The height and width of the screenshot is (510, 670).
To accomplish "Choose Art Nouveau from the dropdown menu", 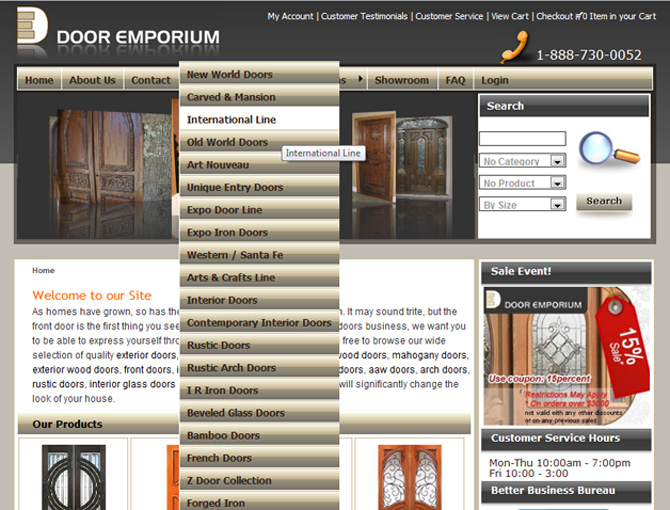I will [x=259, y=164].
